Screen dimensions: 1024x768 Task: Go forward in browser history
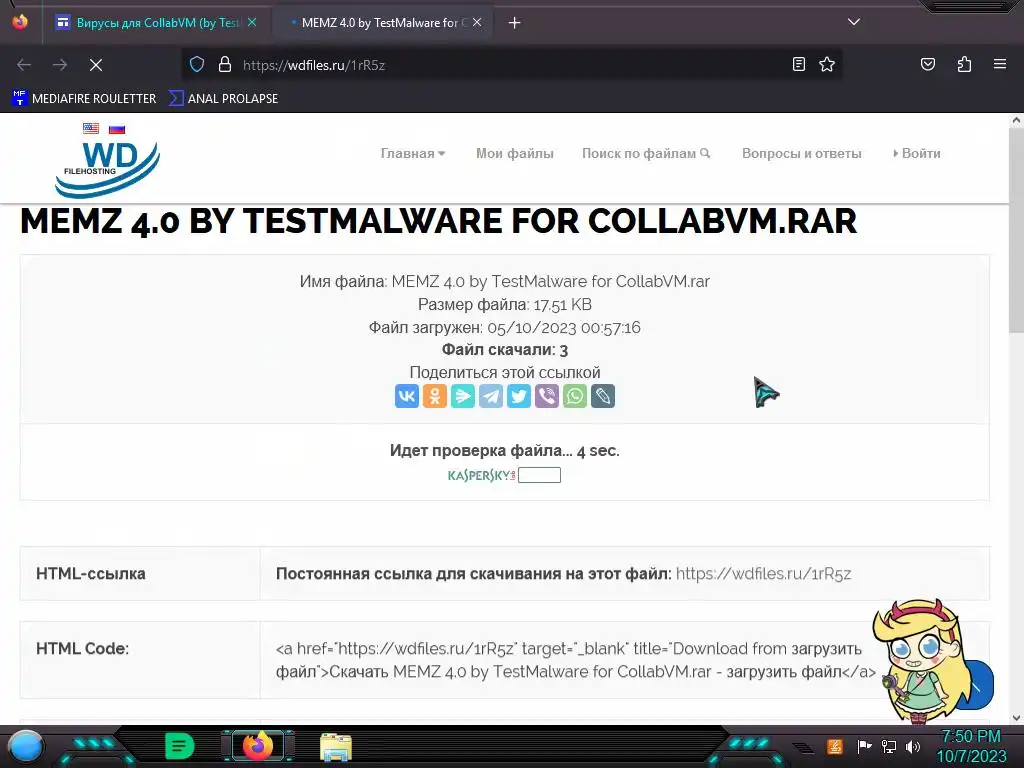pos(60,65)
